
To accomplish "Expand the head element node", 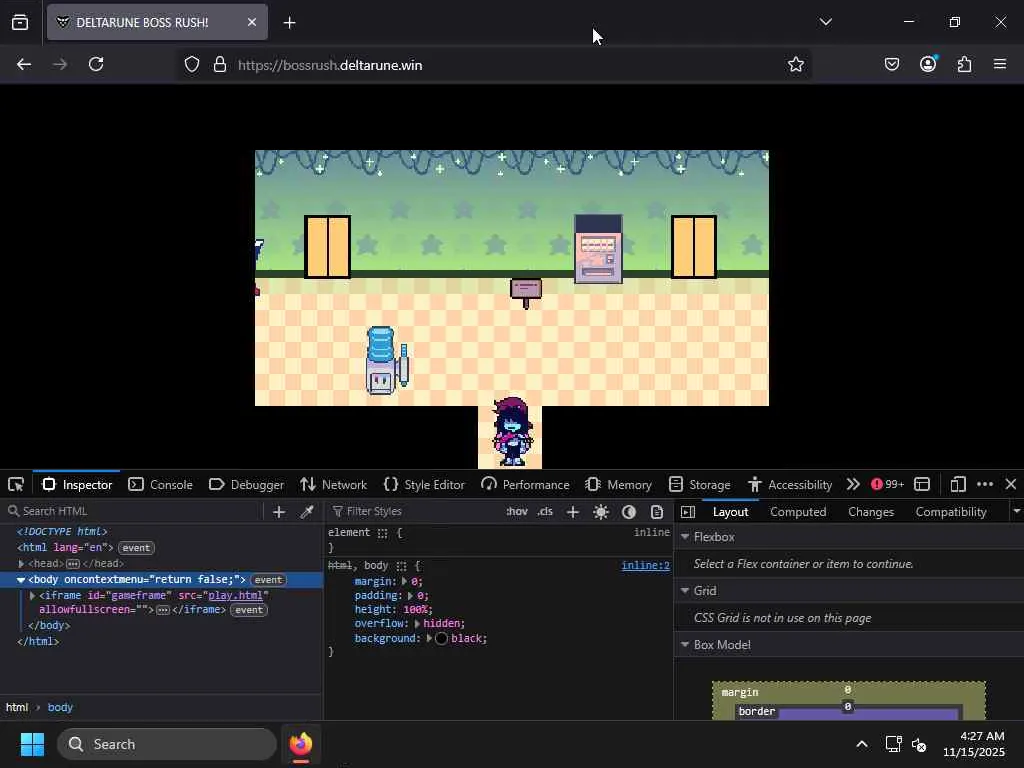I will [22, 564].
